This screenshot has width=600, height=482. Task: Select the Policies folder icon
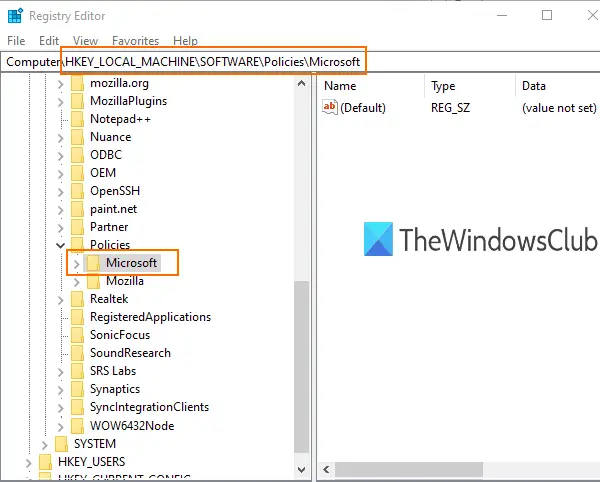[77, 244]
